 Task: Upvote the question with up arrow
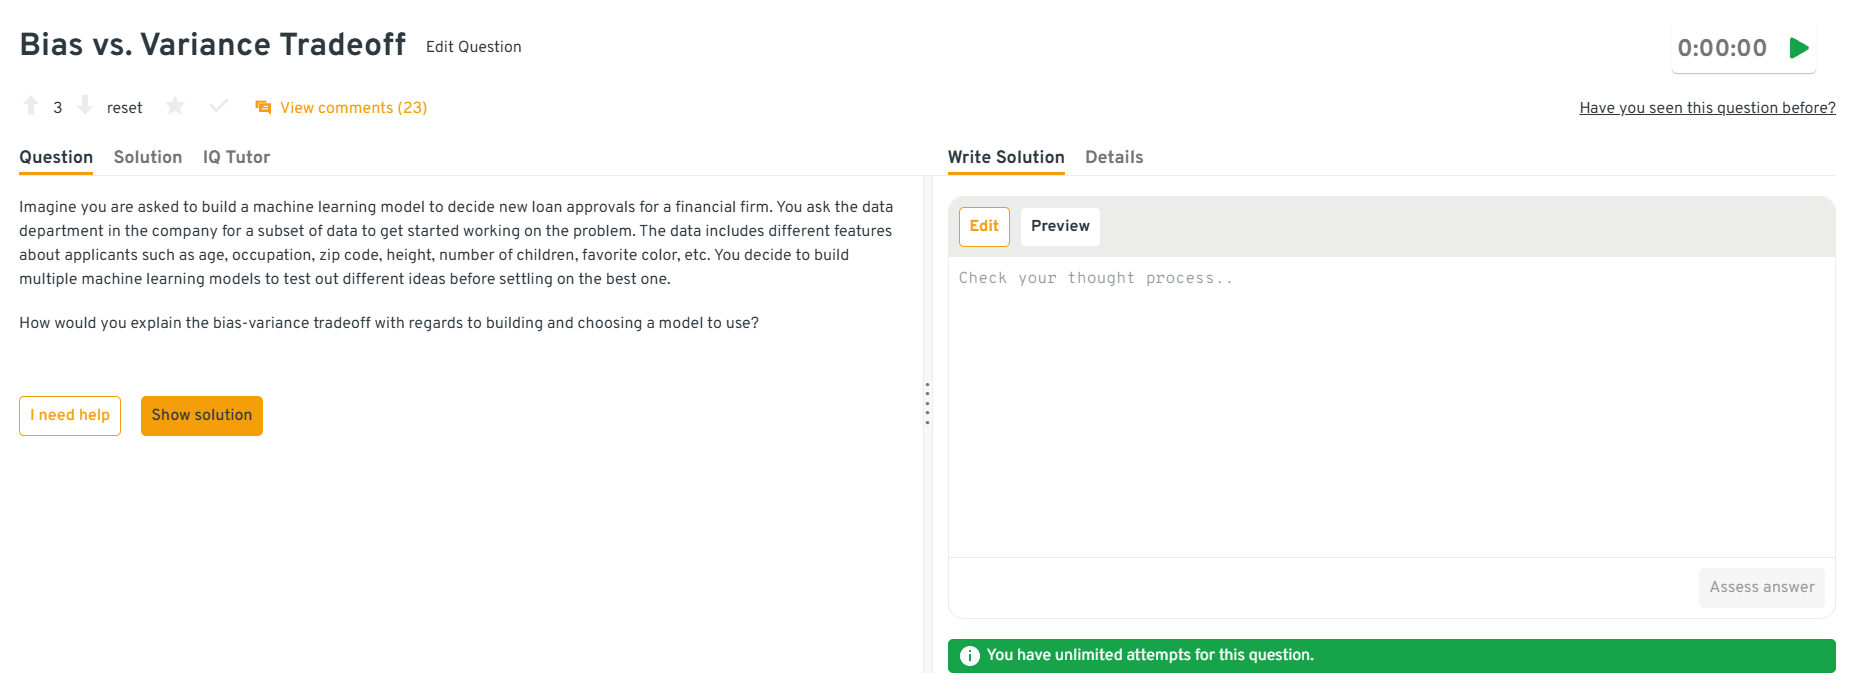coord(31,106)
